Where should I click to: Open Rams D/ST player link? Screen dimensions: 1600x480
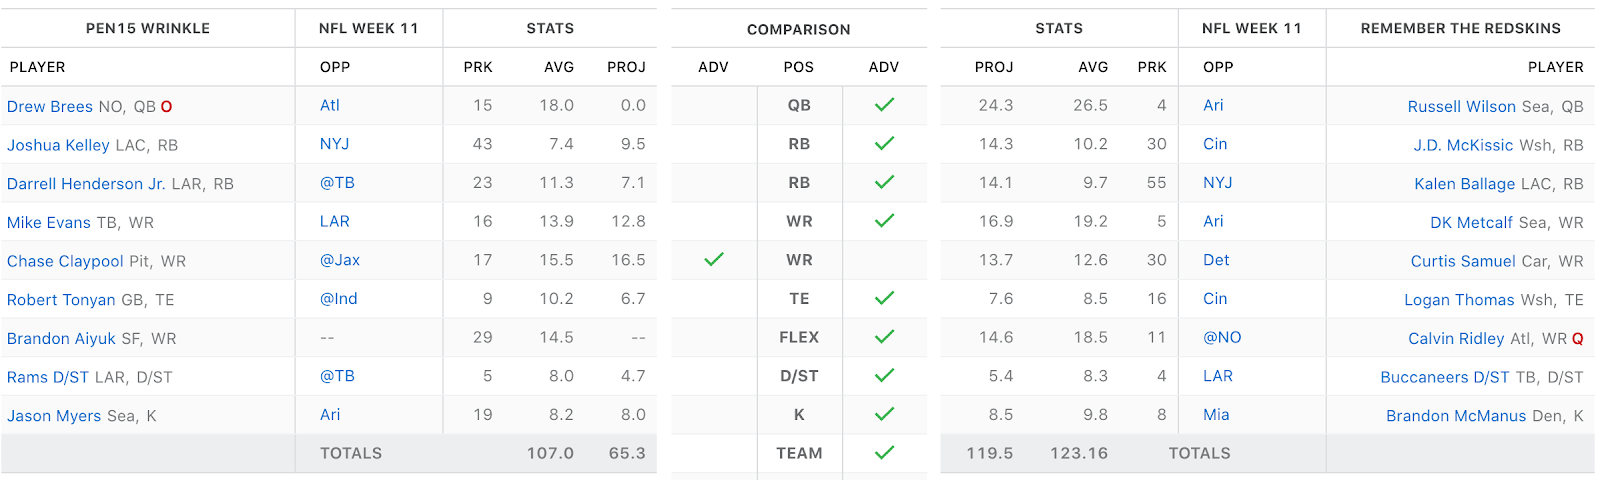48,377
